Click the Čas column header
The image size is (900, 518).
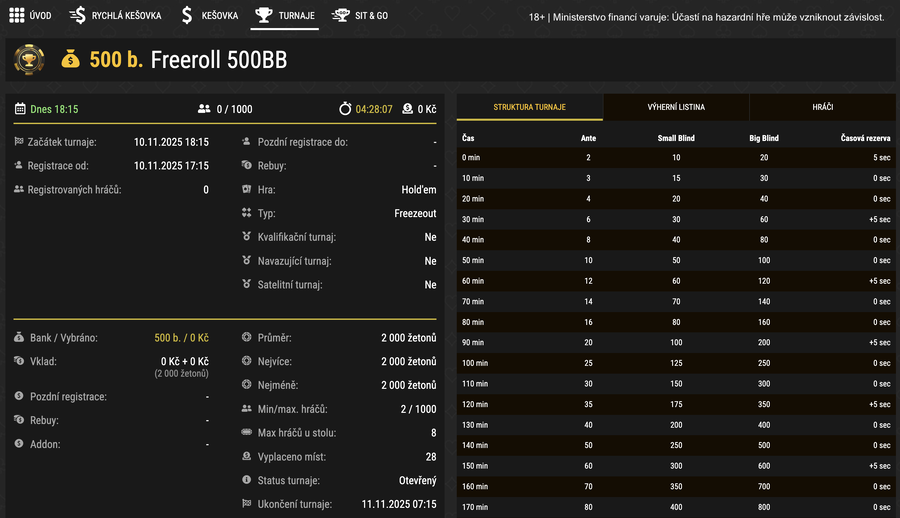click(x=468, y=138)
